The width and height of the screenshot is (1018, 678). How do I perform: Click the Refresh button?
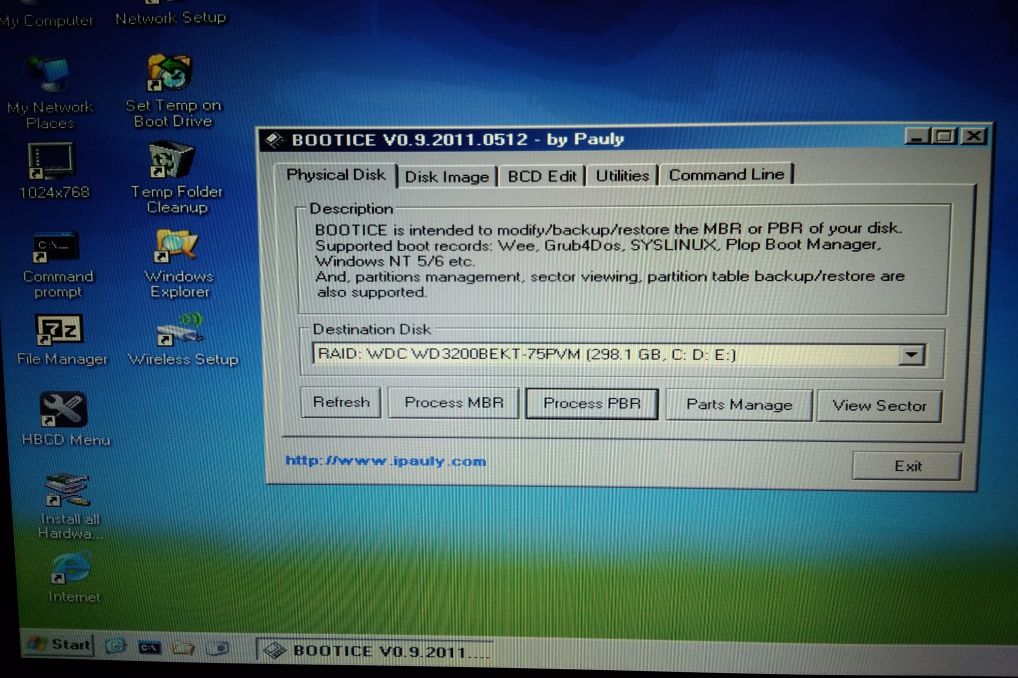[341, 402]
